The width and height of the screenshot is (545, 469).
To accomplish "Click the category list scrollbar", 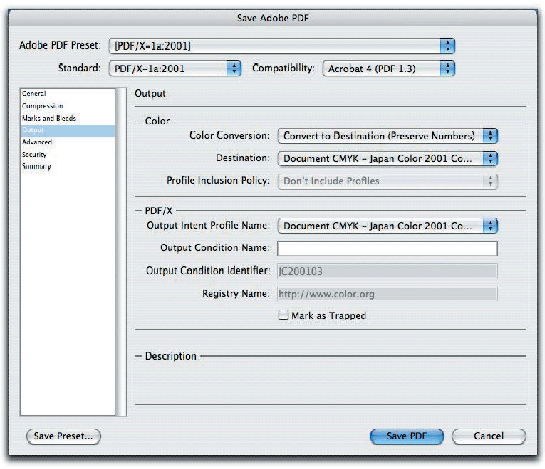I will click(x=121, y=252).
